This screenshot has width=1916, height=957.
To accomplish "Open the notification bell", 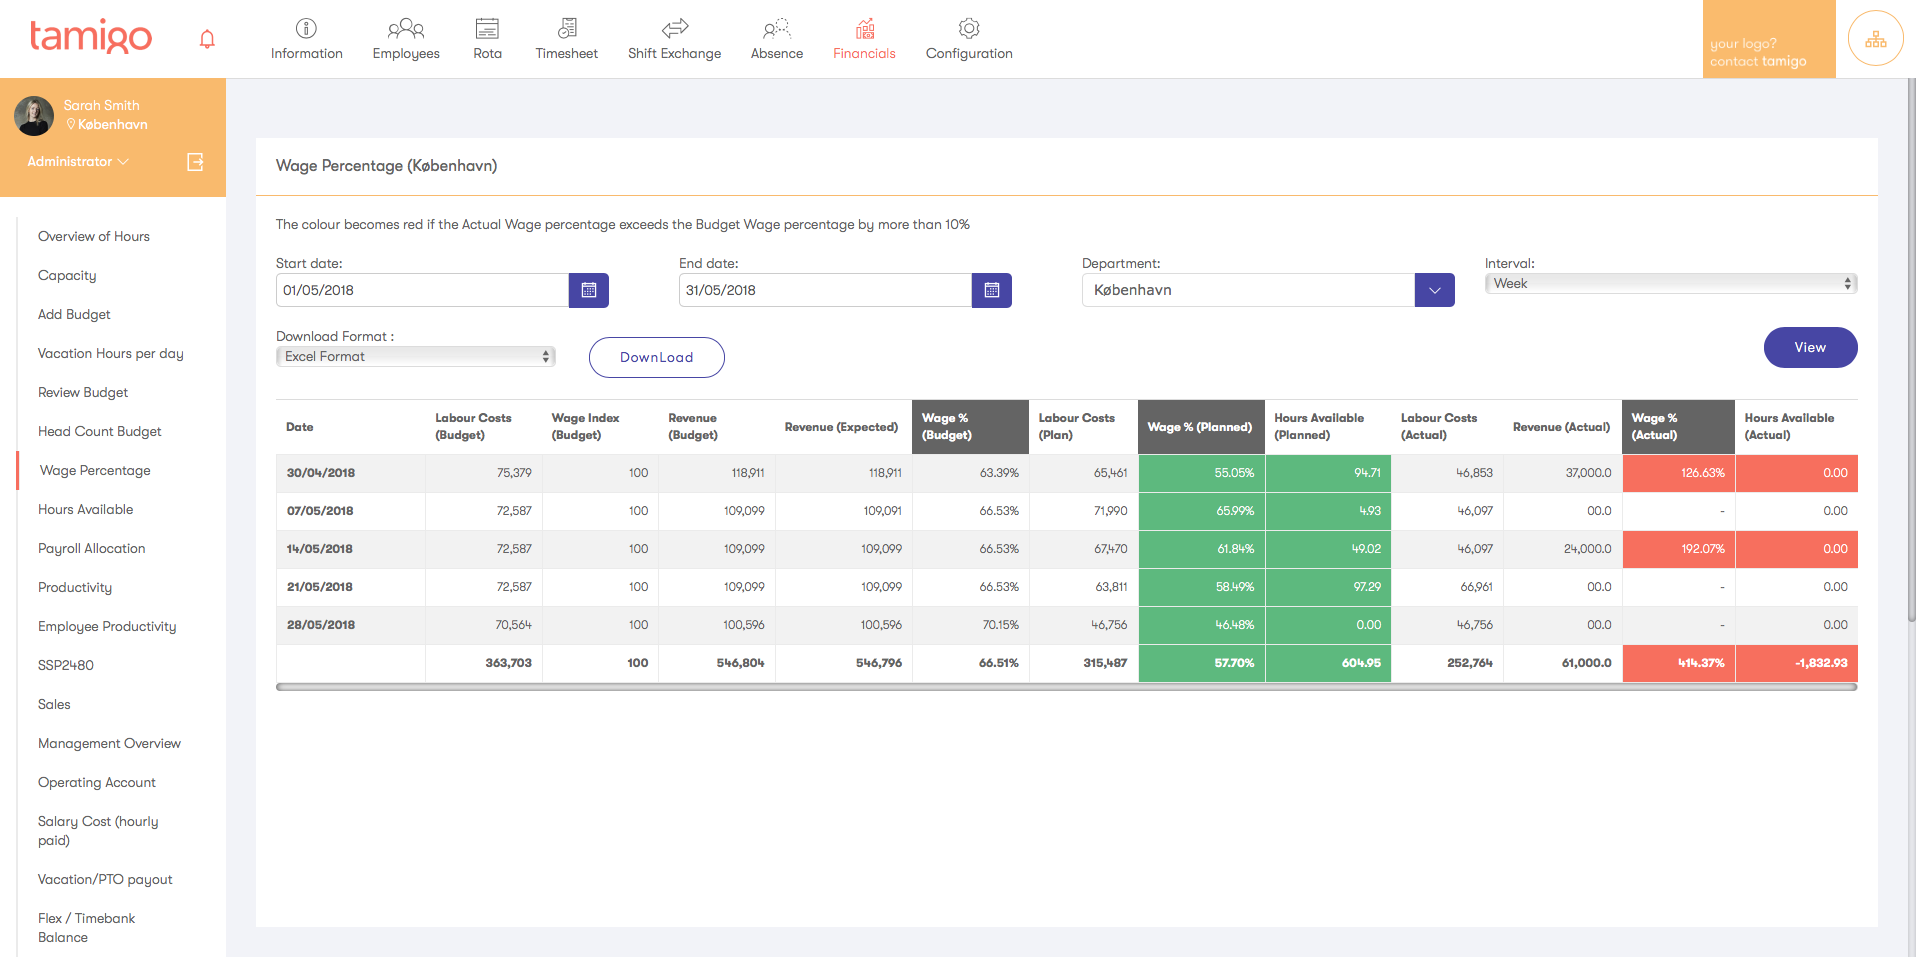I will [207, 39].
